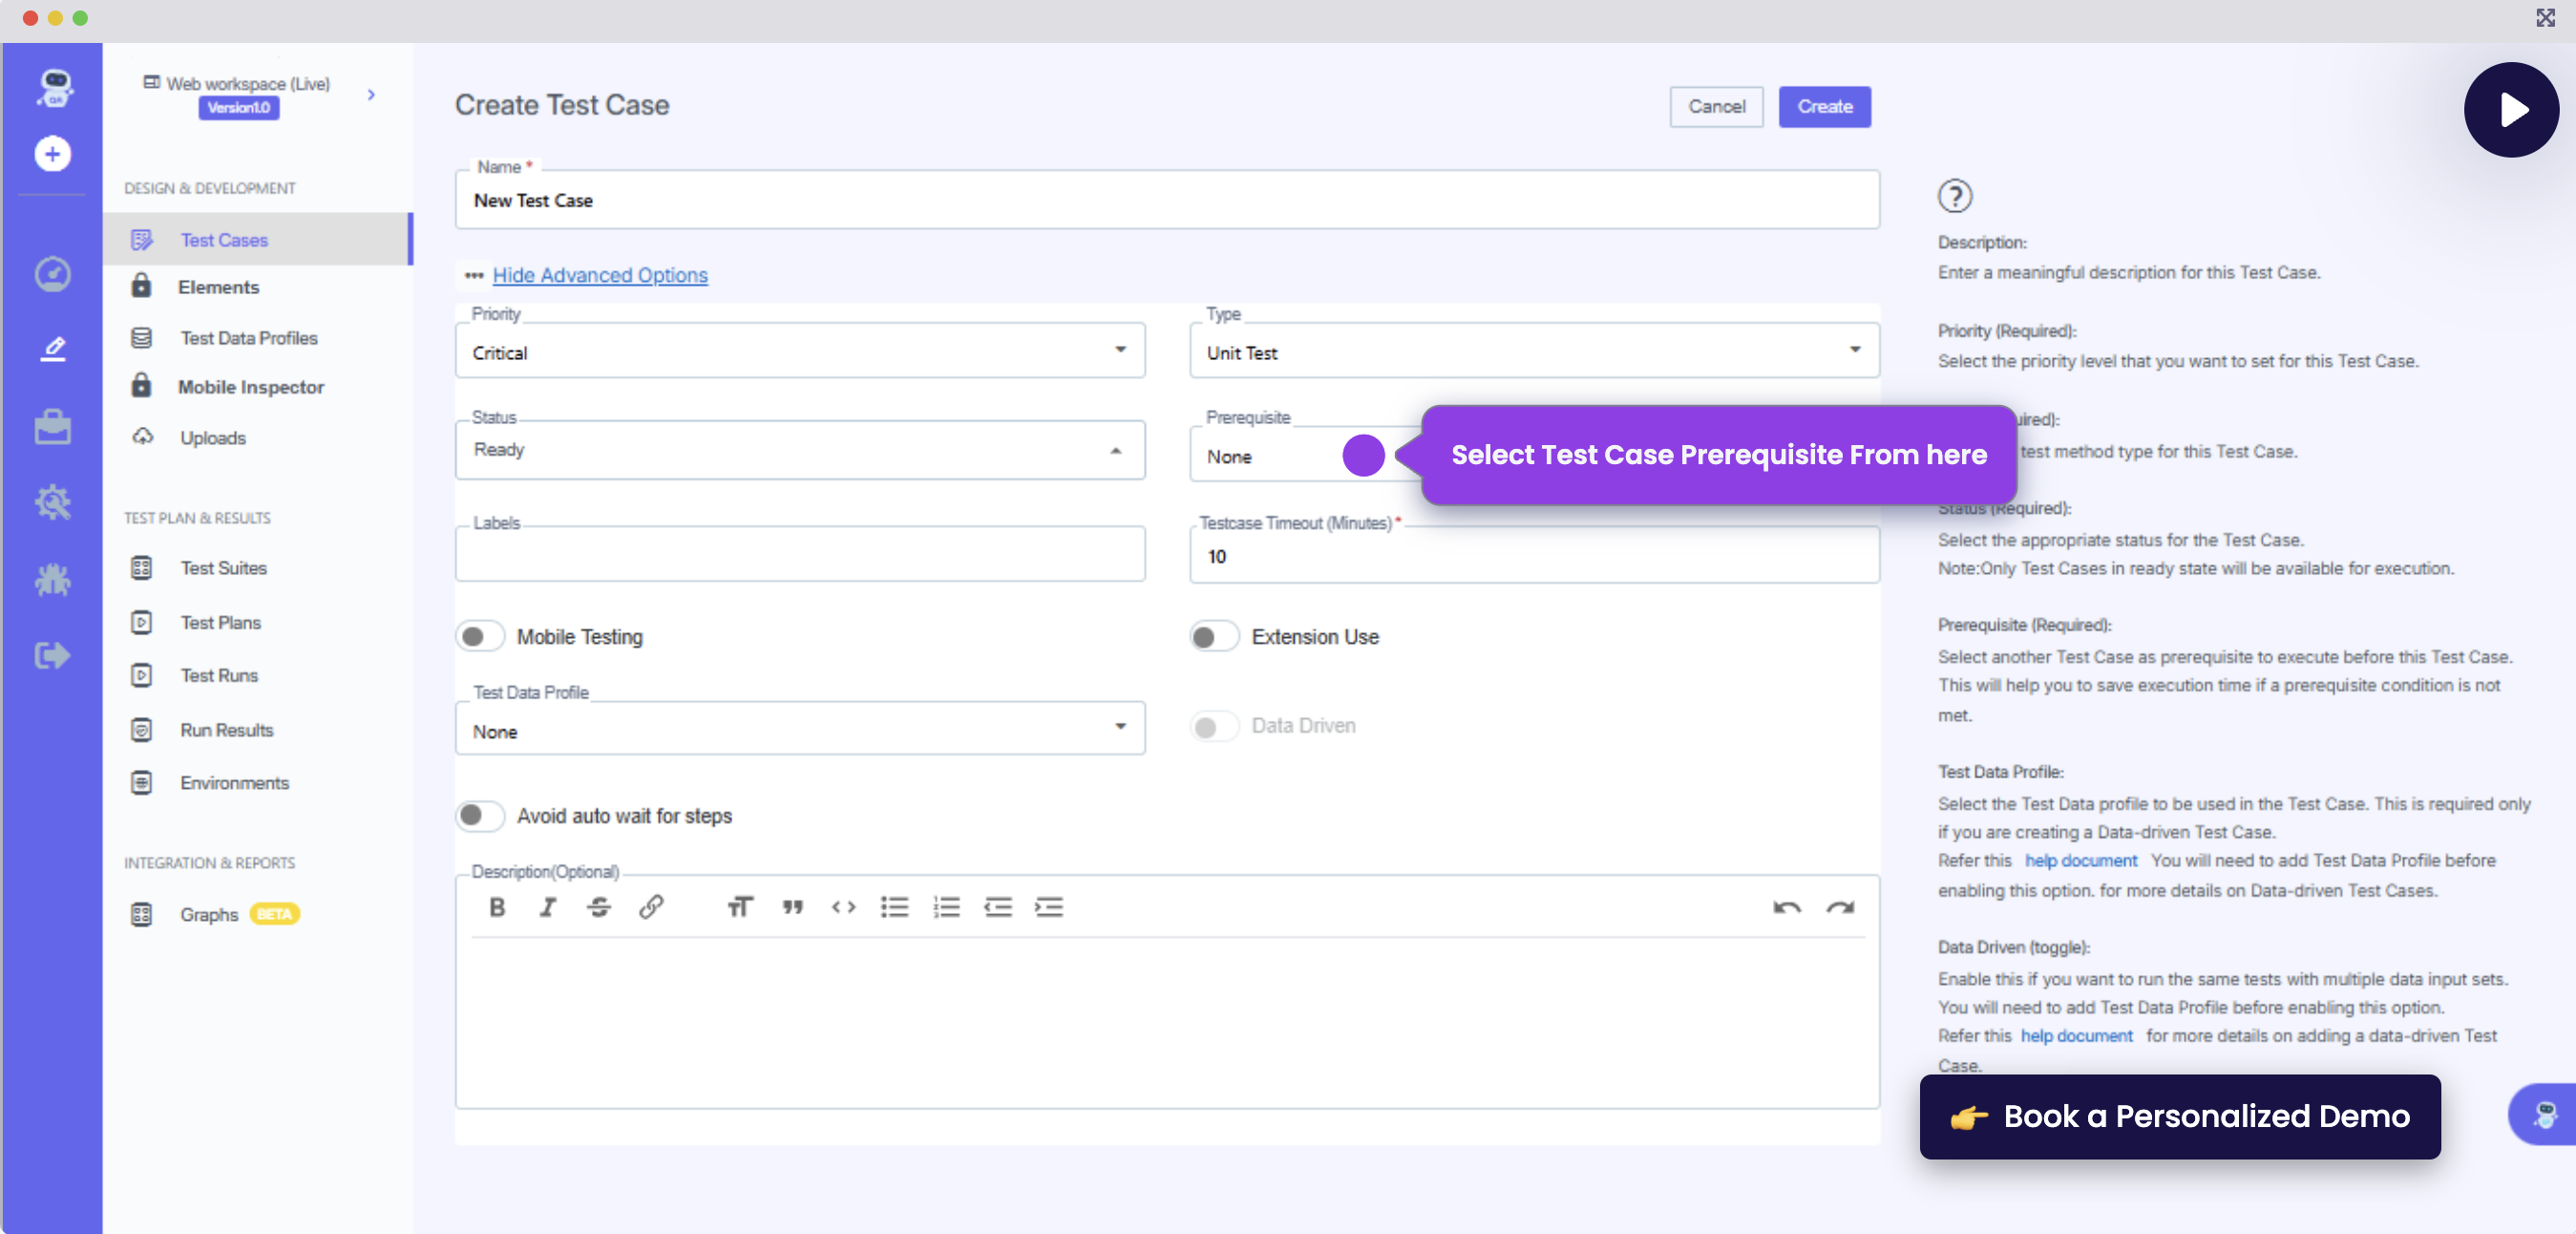Expand the Type dropdown showing Unit Test
The image size is (2576, 1234).
pos(1533,352)
